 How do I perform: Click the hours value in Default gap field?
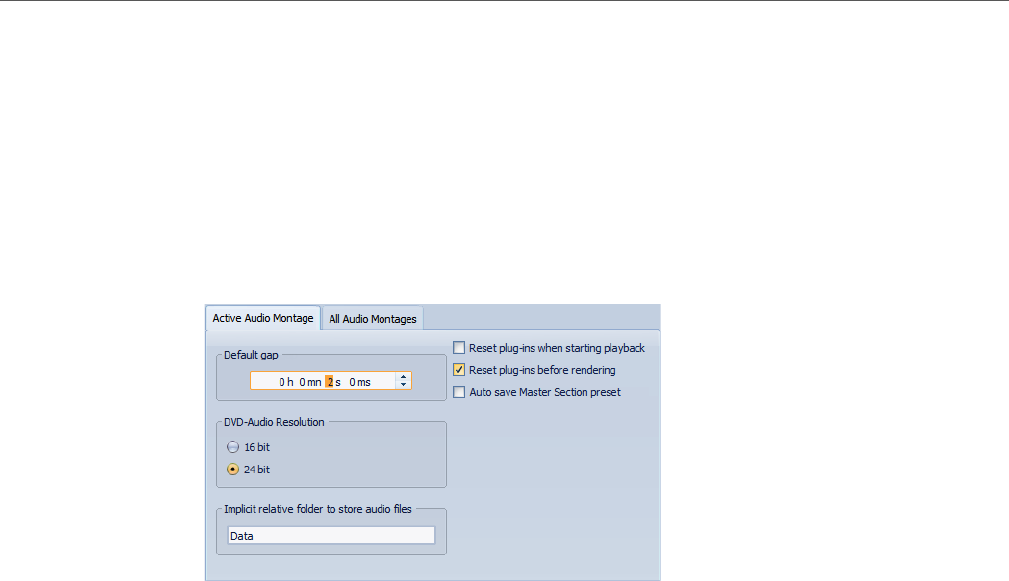tap(282, 382)
